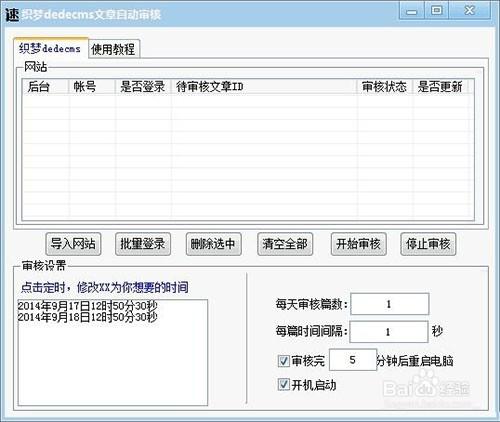Image resolution: width=500 pixels, height=422 pixels.
Task: Click the 删除选中 button
Action: [213, 244]
